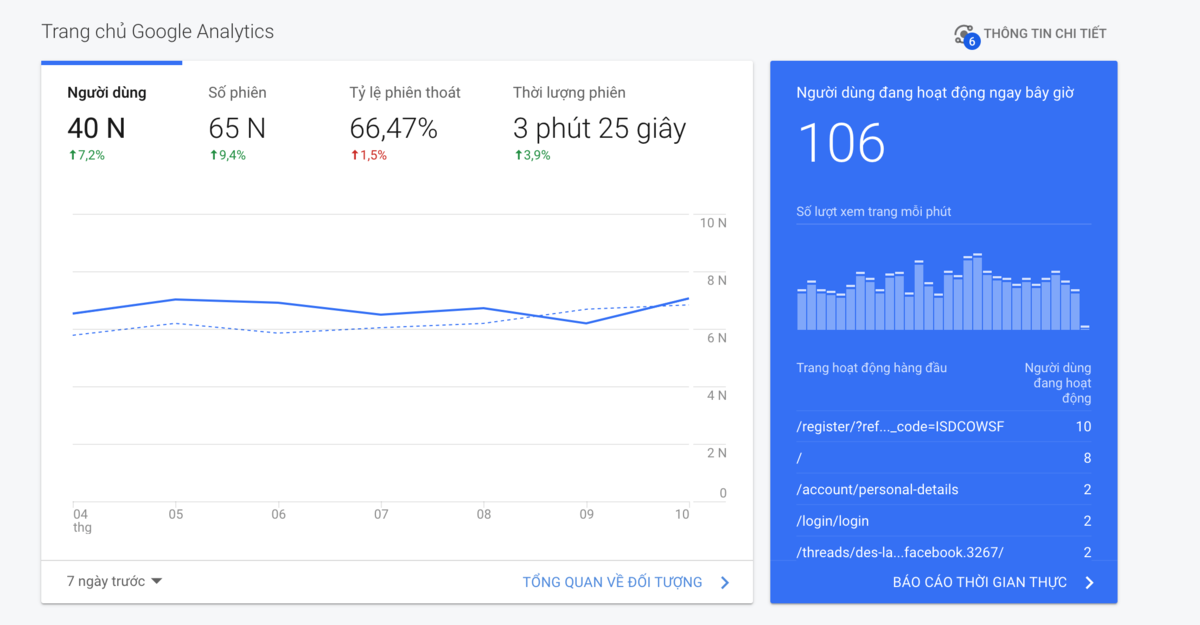Click the Trang chủ Google Analytics heading
This screenshot has width=1200, height=625.
[158, 31]
